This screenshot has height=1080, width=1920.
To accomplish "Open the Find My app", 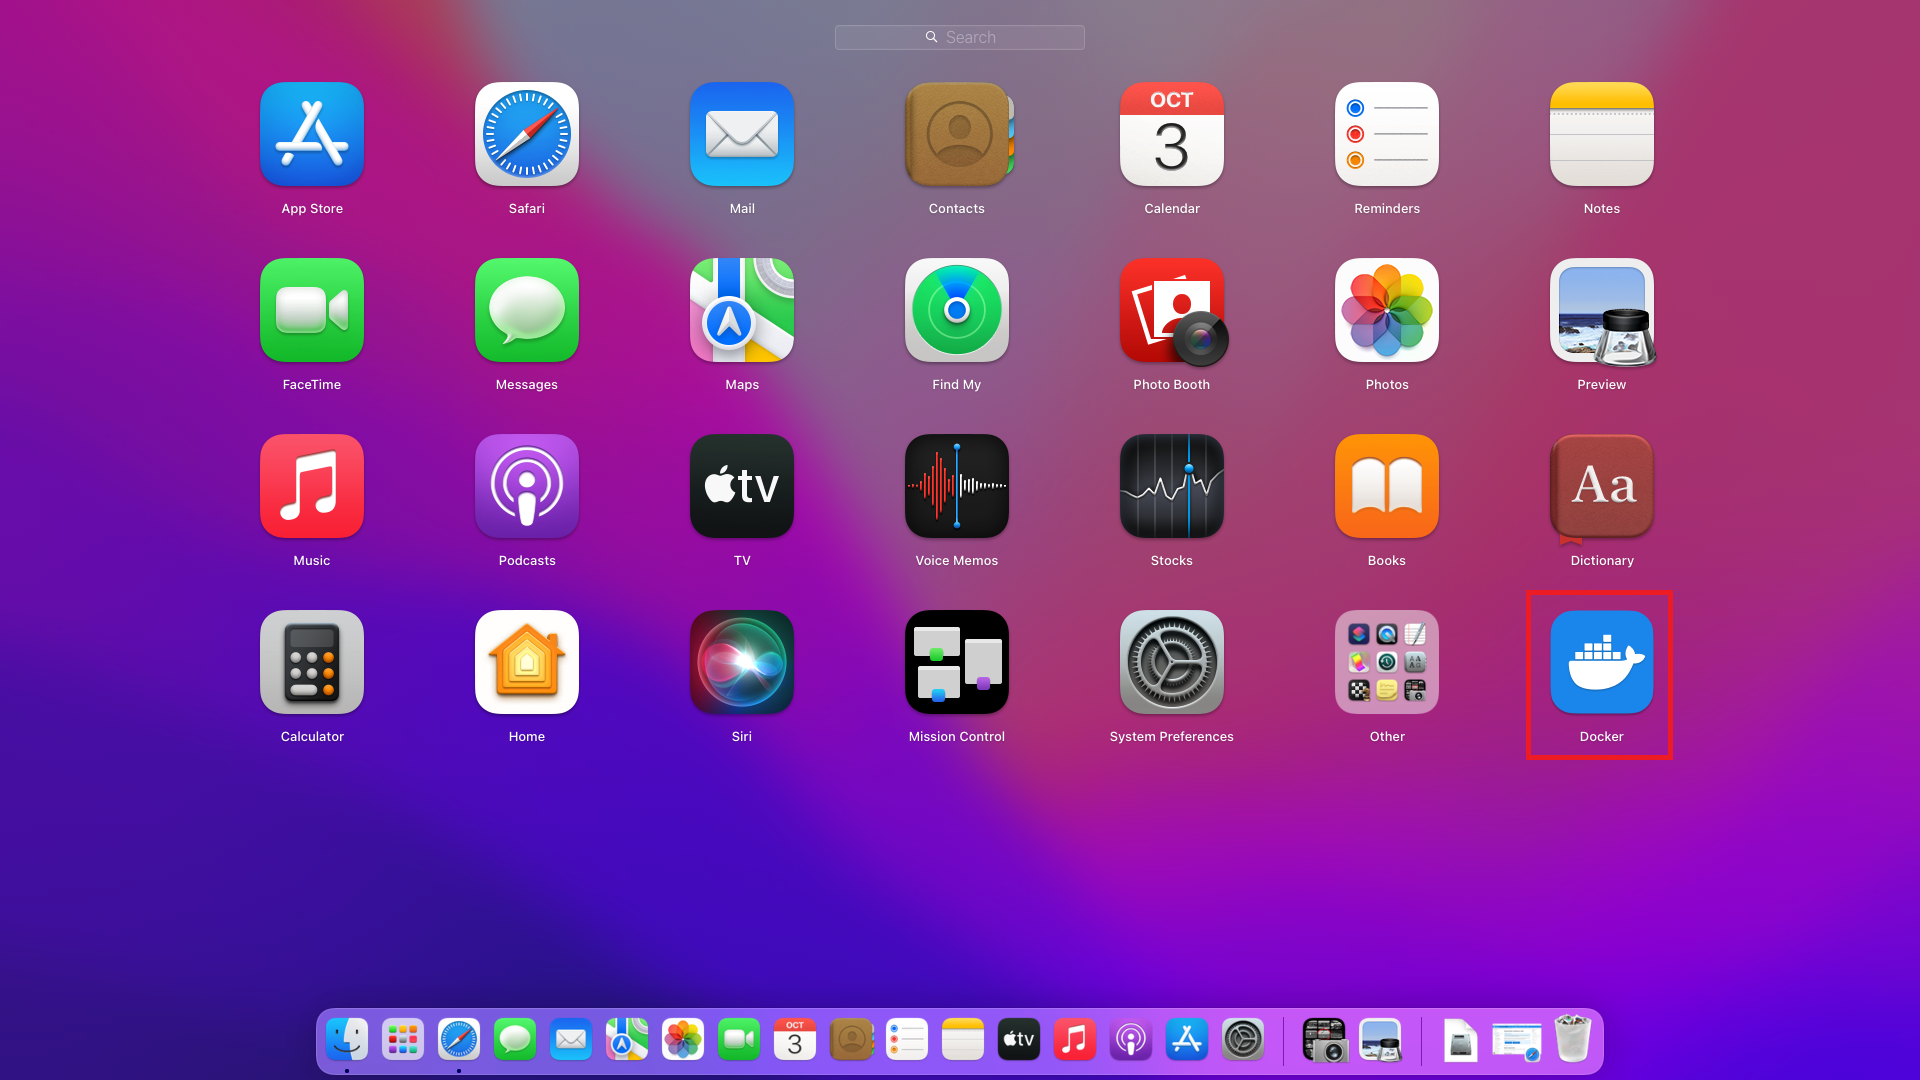I will pos(956,310).
